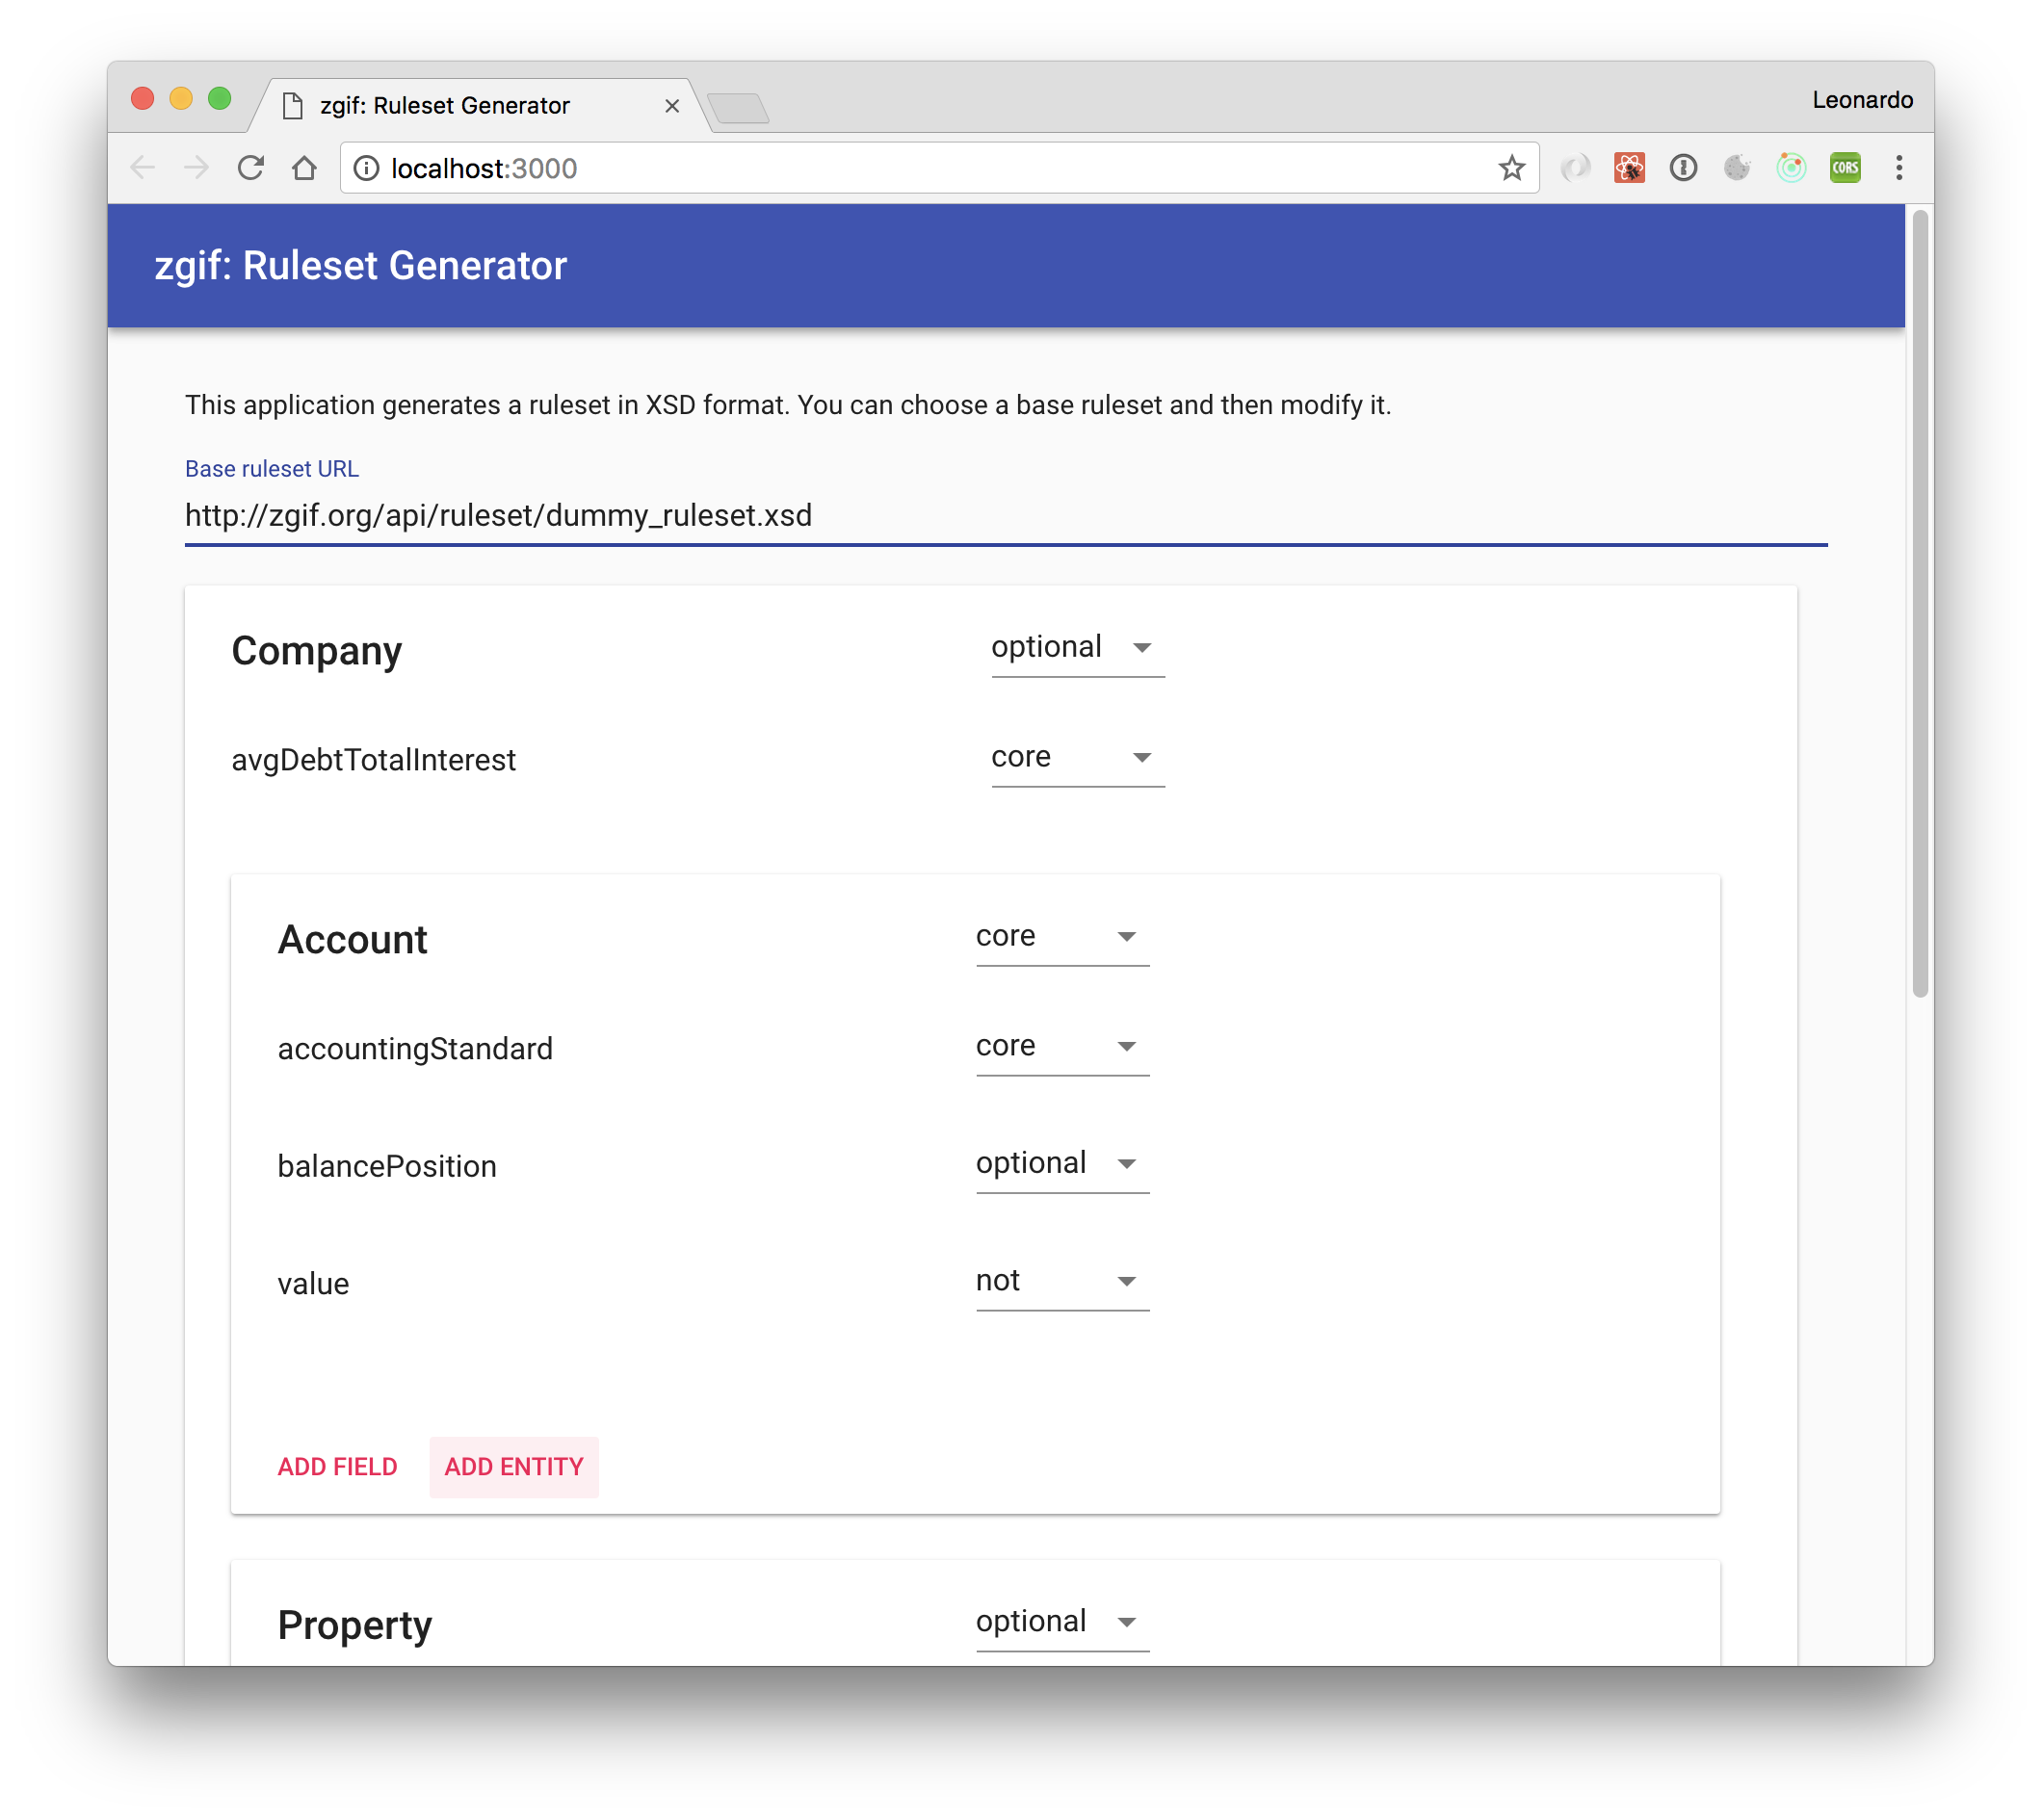
Task: Click the green CORS extension icon
Action: pos(1845,168)
